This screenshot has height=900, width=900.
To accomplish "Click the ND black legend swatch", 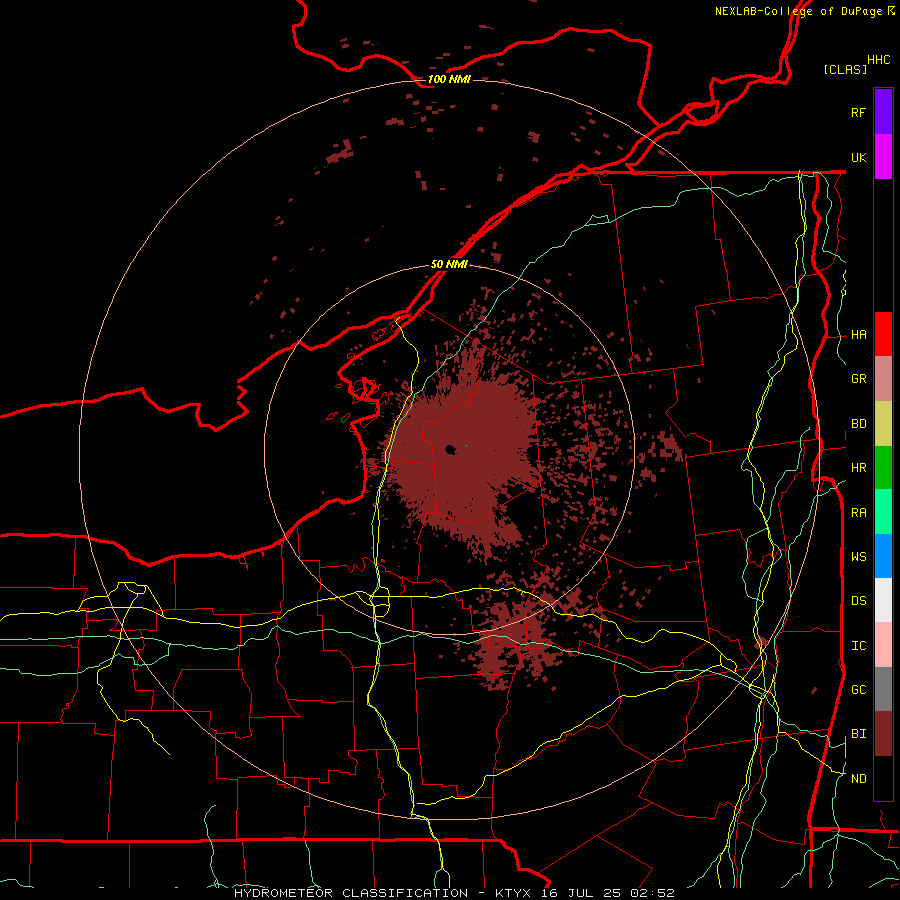I will pos(883,778).
